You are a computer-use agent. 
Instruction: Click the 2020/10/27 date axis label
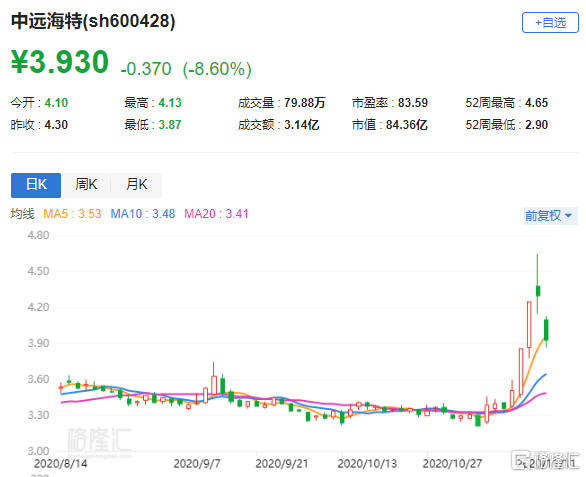(452, 464)
